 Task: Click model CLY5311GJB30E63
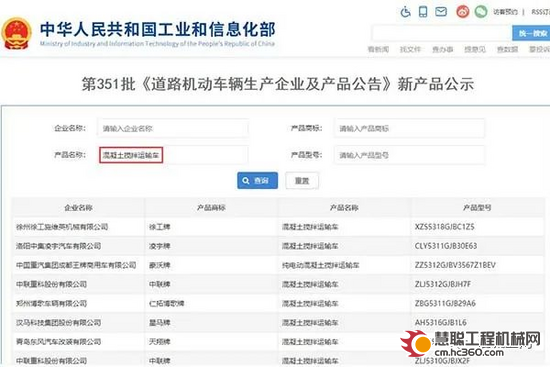(x=446, y=246)
